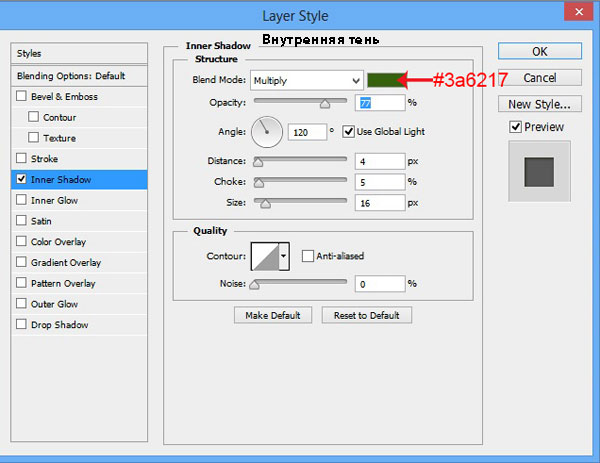
Task: Click the Make Default button
Action: pos(273,315)
